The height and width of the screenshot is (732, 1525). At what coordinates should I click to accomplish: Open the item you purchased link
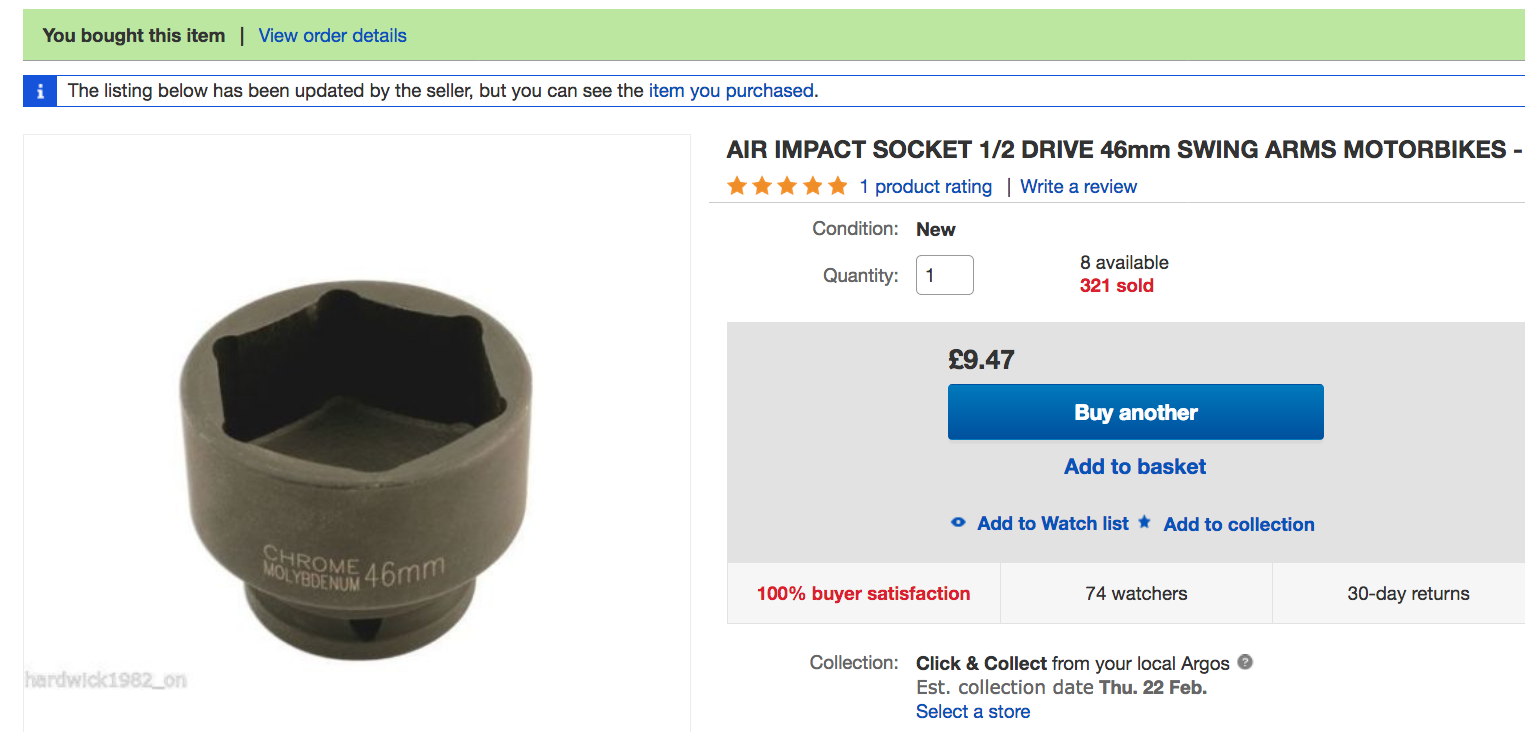point(731,91)
